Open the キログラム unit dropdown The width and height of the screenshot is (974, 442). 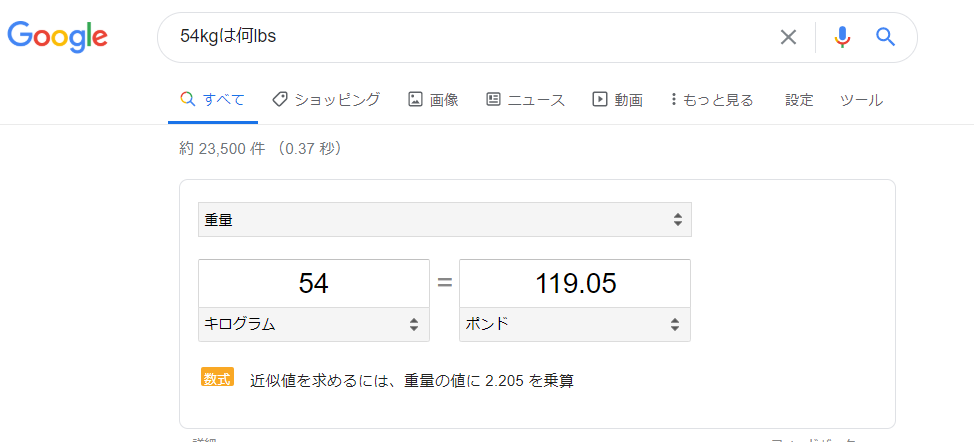point(314,324)
